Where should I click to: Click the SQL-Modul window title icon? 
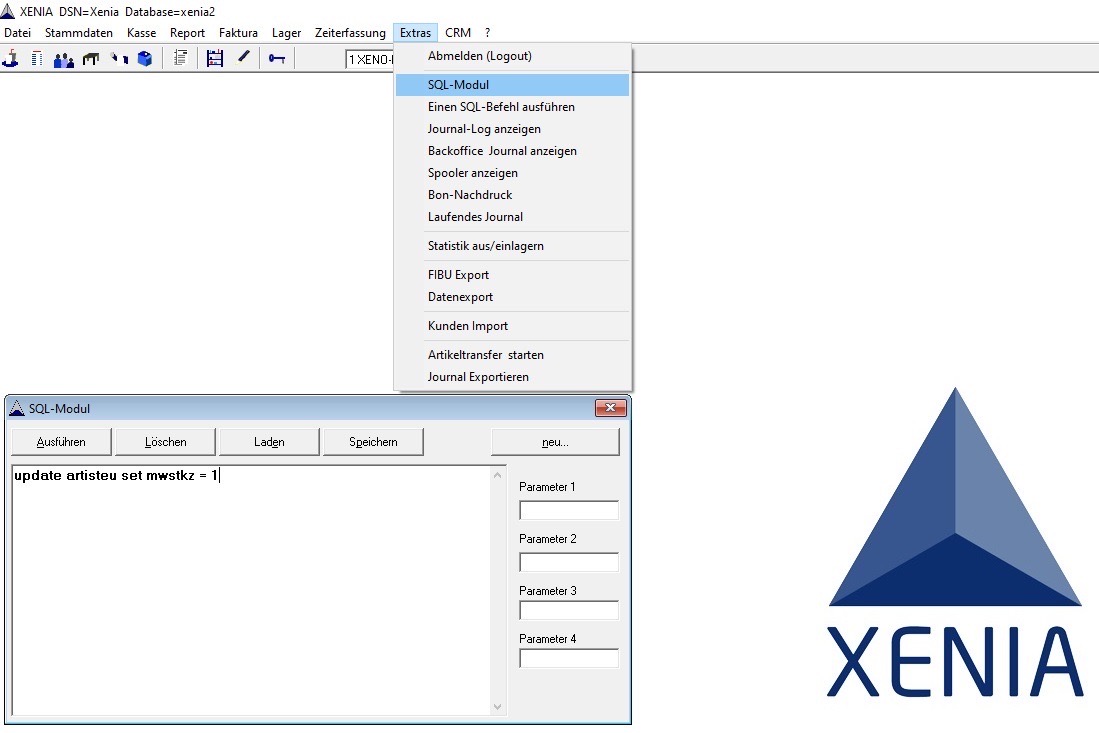pos(17,408)
